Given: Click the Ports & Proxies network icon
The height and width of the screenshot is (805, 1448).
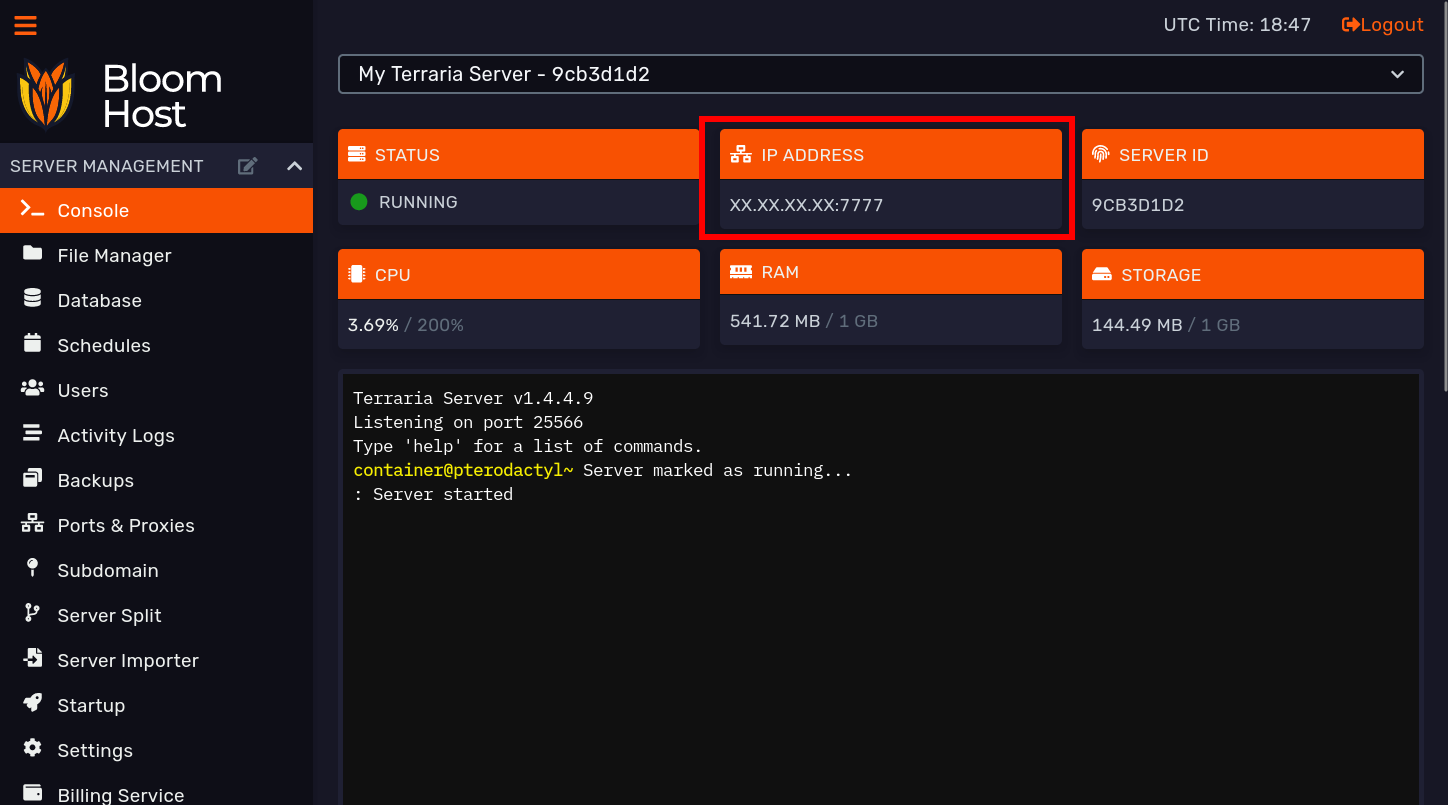Looking at the screenshot, I should point(31,525).
